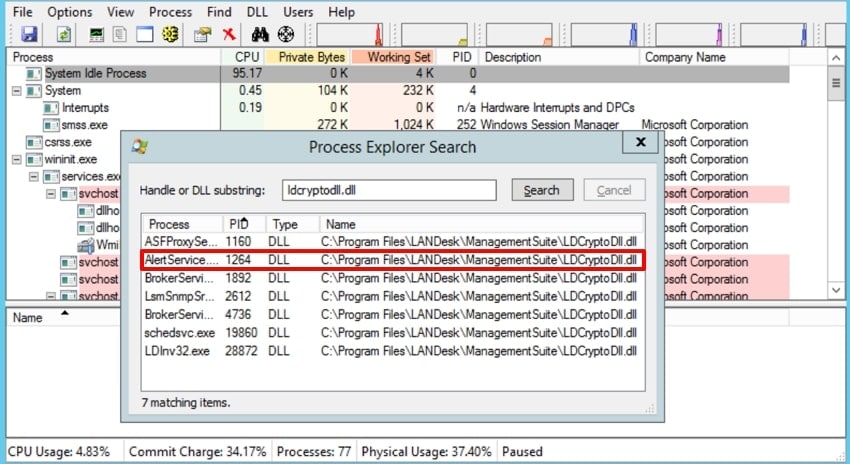Close the Process Explorer Search dialog

point(640,142)
